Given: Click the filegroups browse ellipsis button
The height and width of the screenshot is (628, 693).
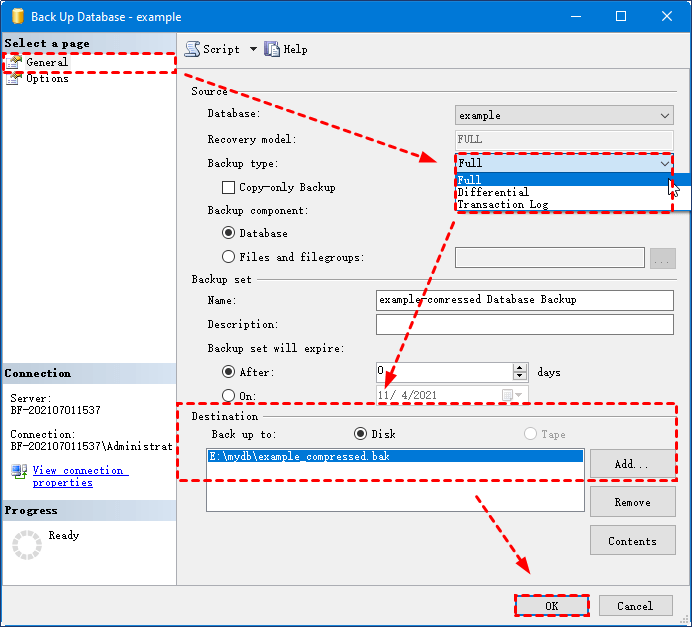Looking at the screenshot, I should pos(663,258).
